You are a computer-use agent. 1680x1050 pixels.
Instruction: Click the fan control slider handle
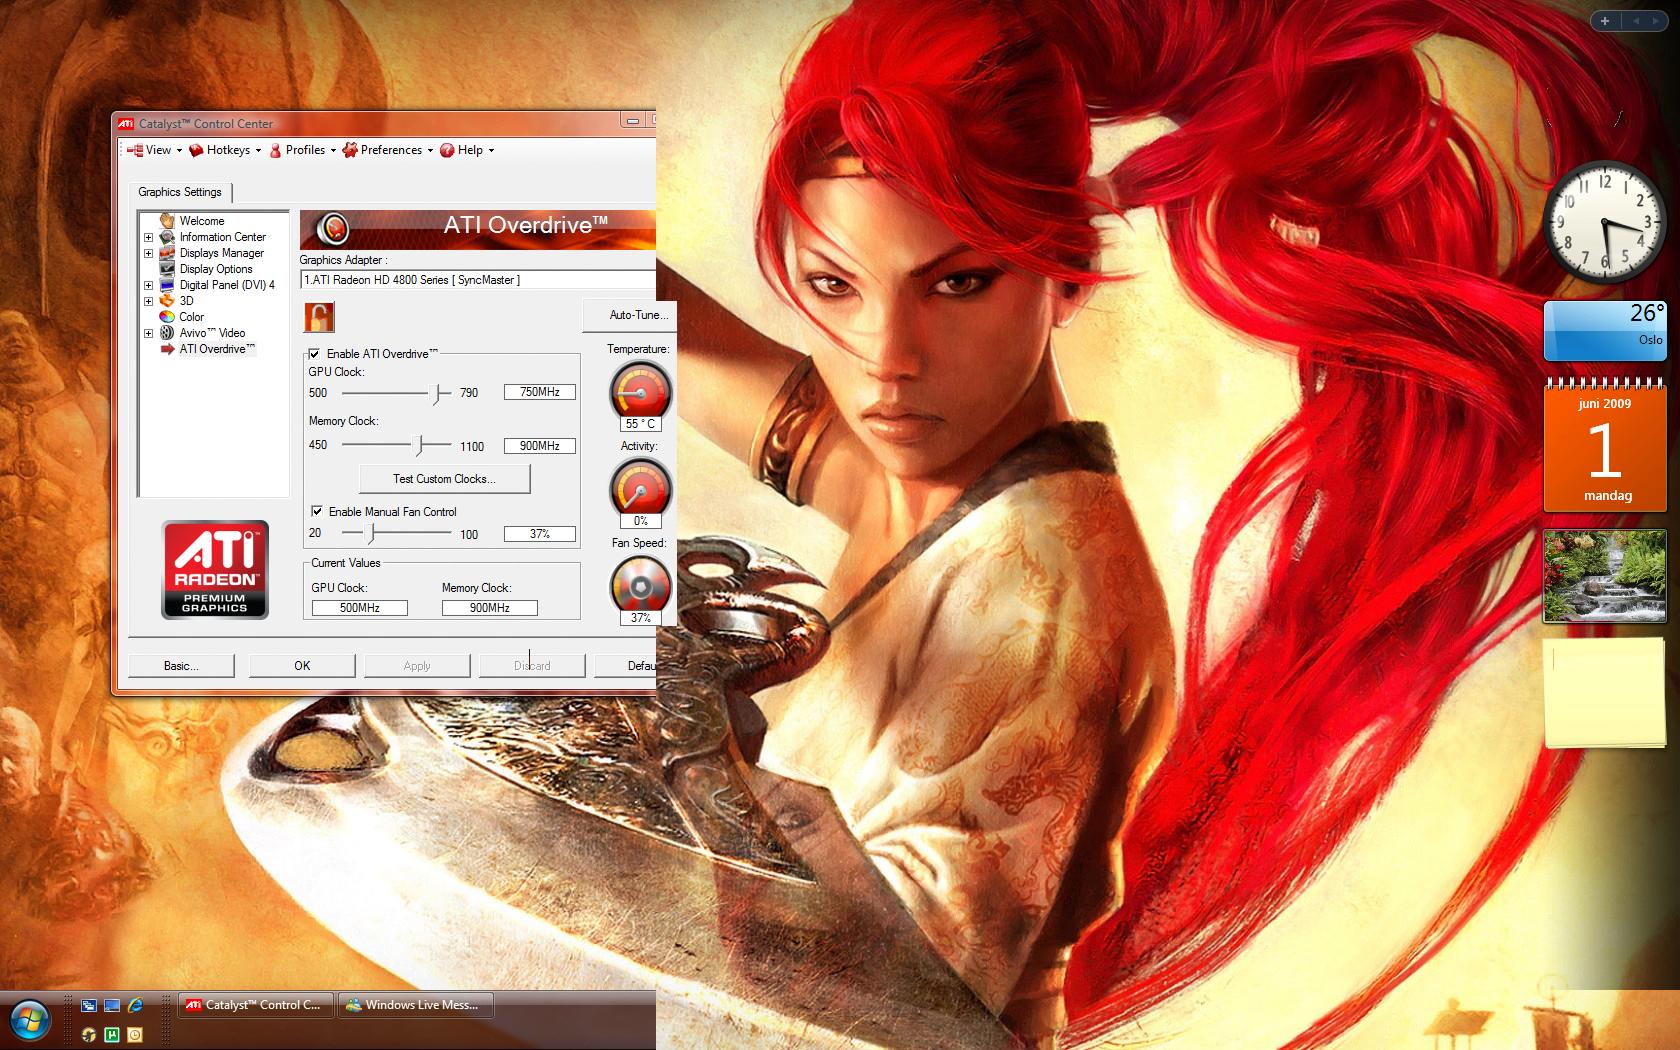(370, 533)
